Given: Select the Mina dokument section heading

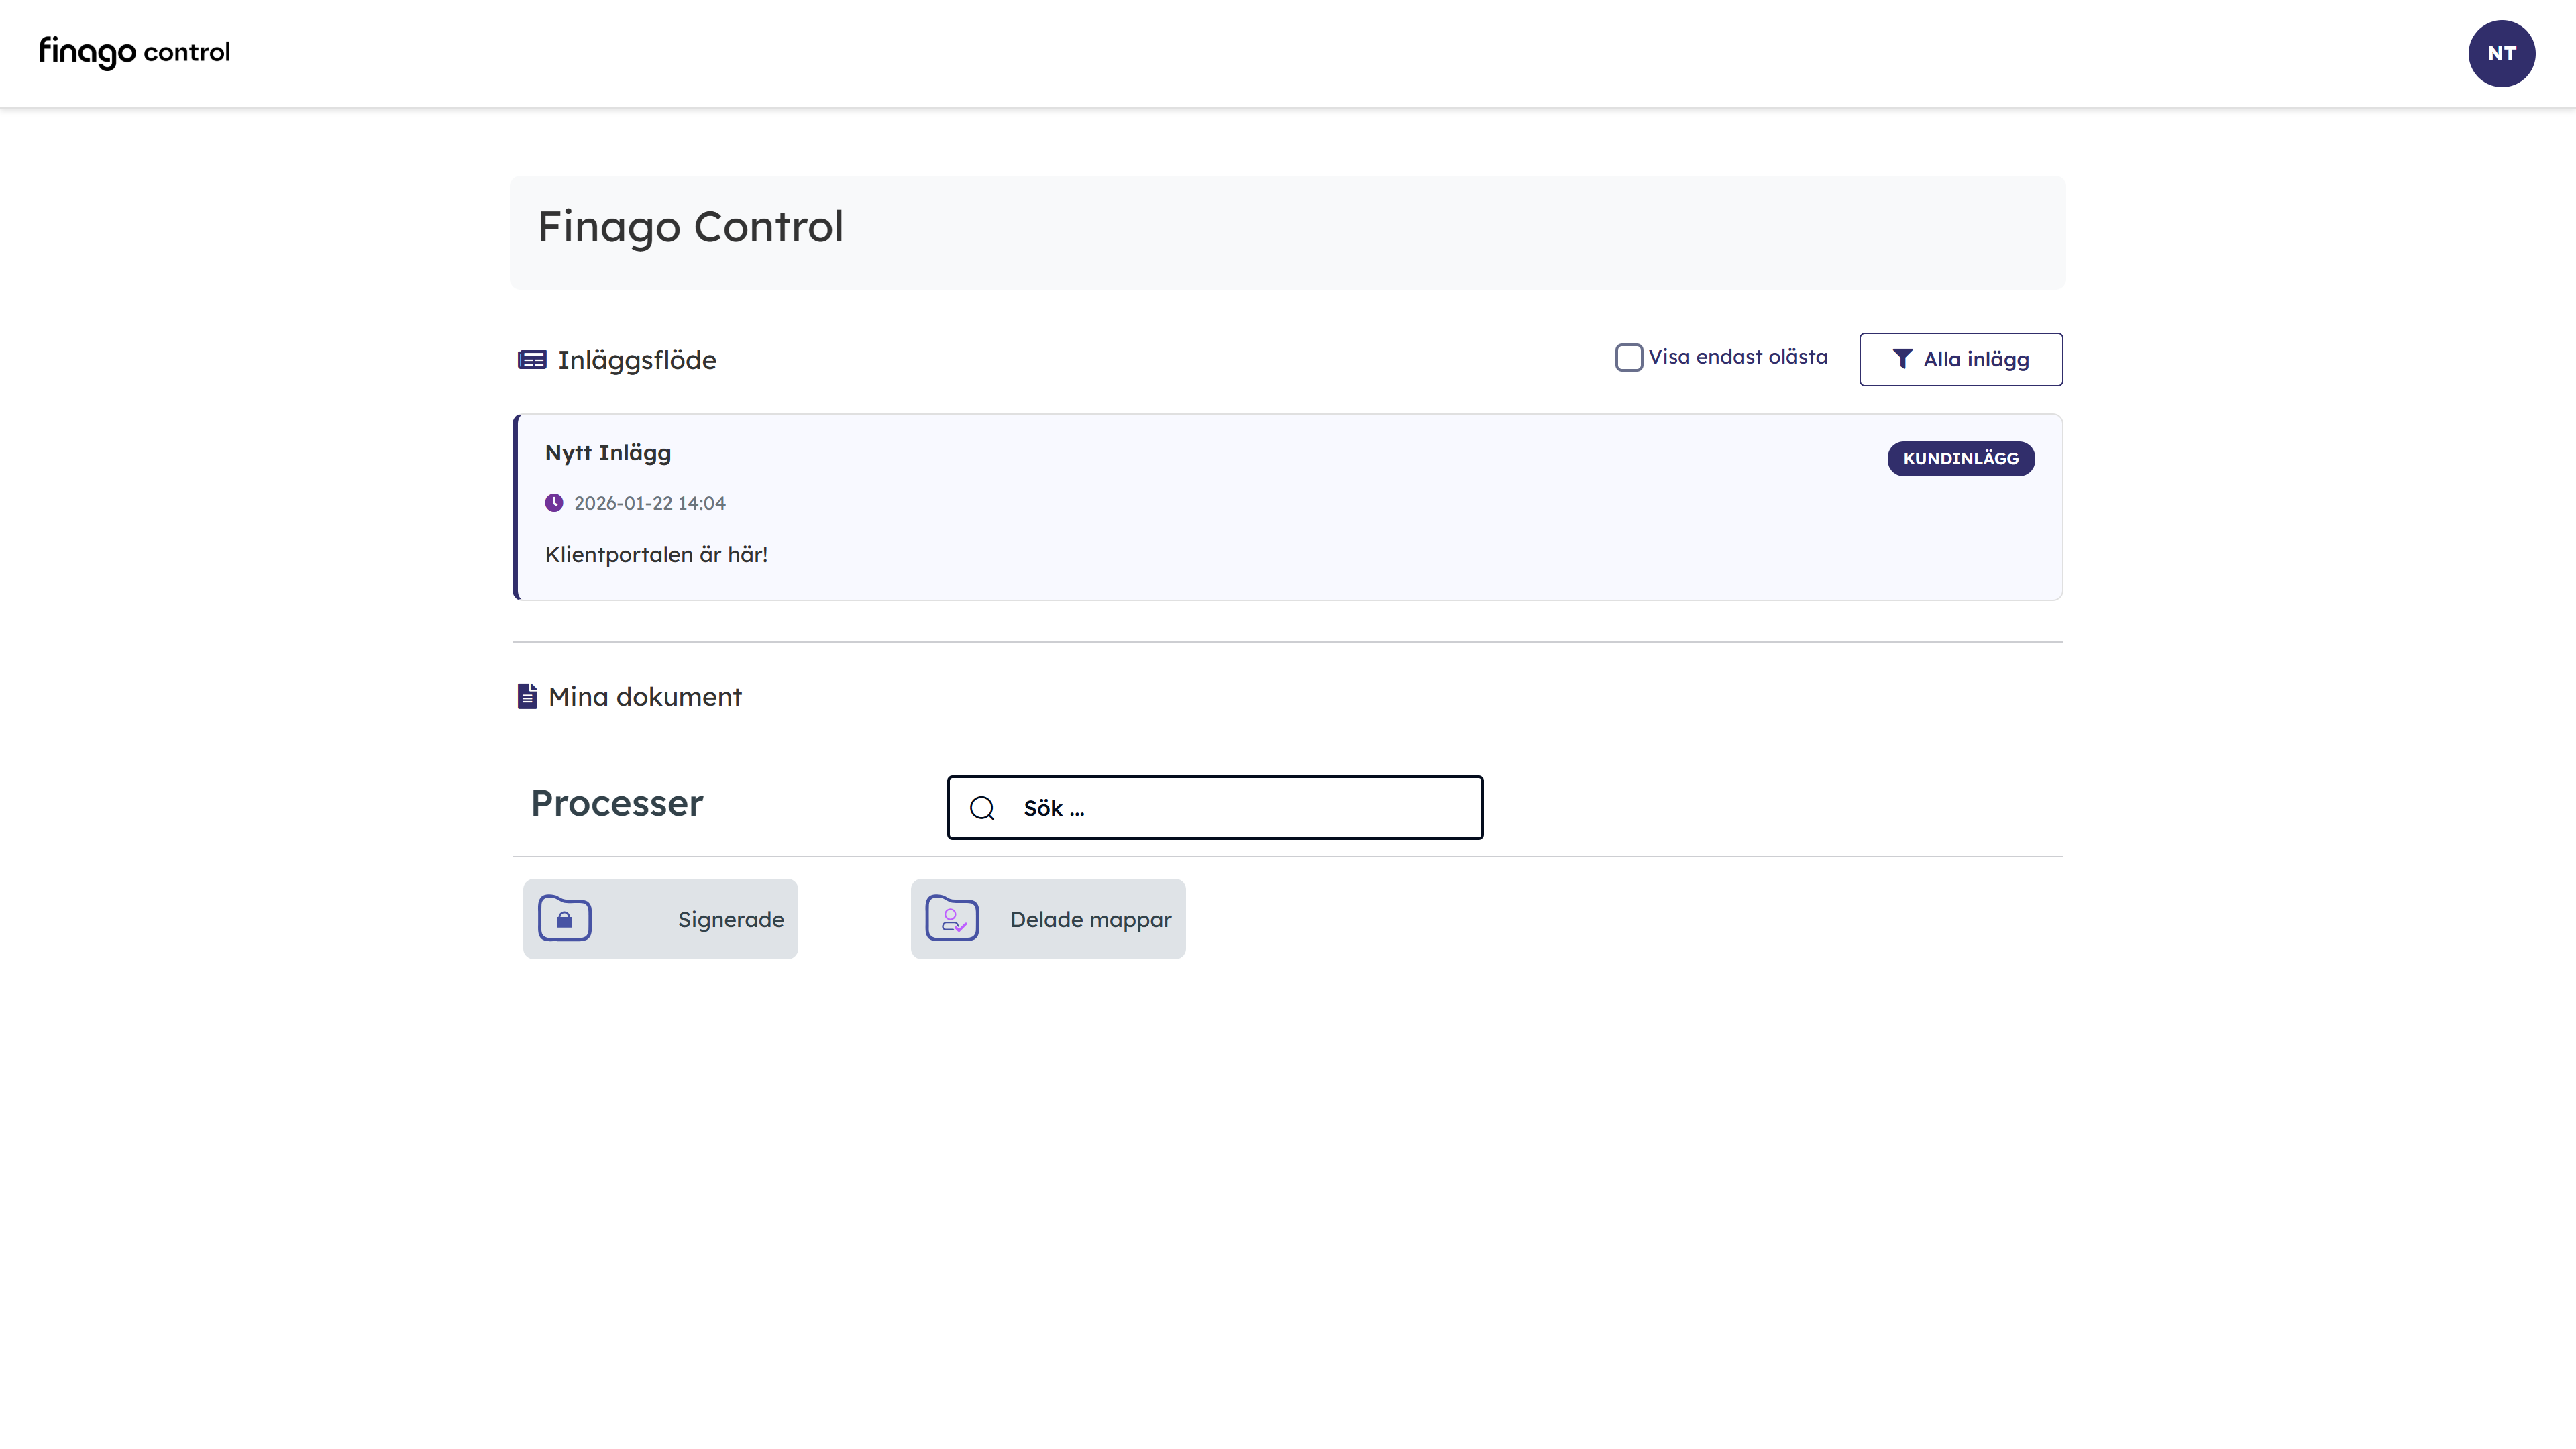Looking at the screenshot, I should click(x=645, y=697).
